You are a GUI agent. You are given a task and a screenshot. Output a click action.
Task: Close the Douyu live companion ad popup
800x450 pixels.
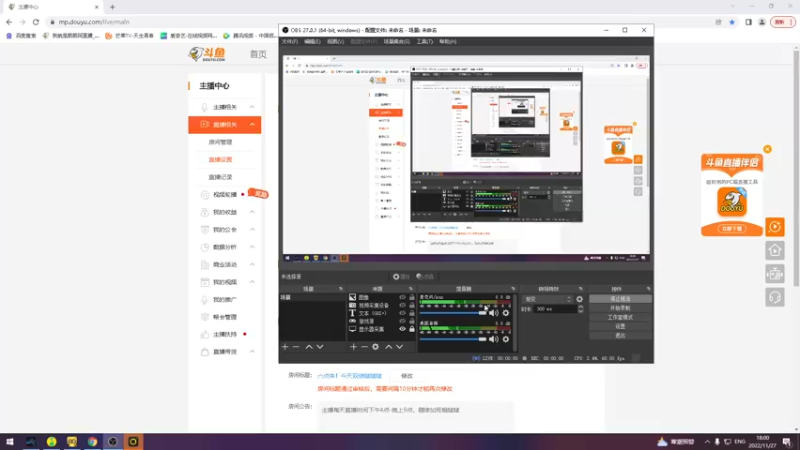(767, 149)
